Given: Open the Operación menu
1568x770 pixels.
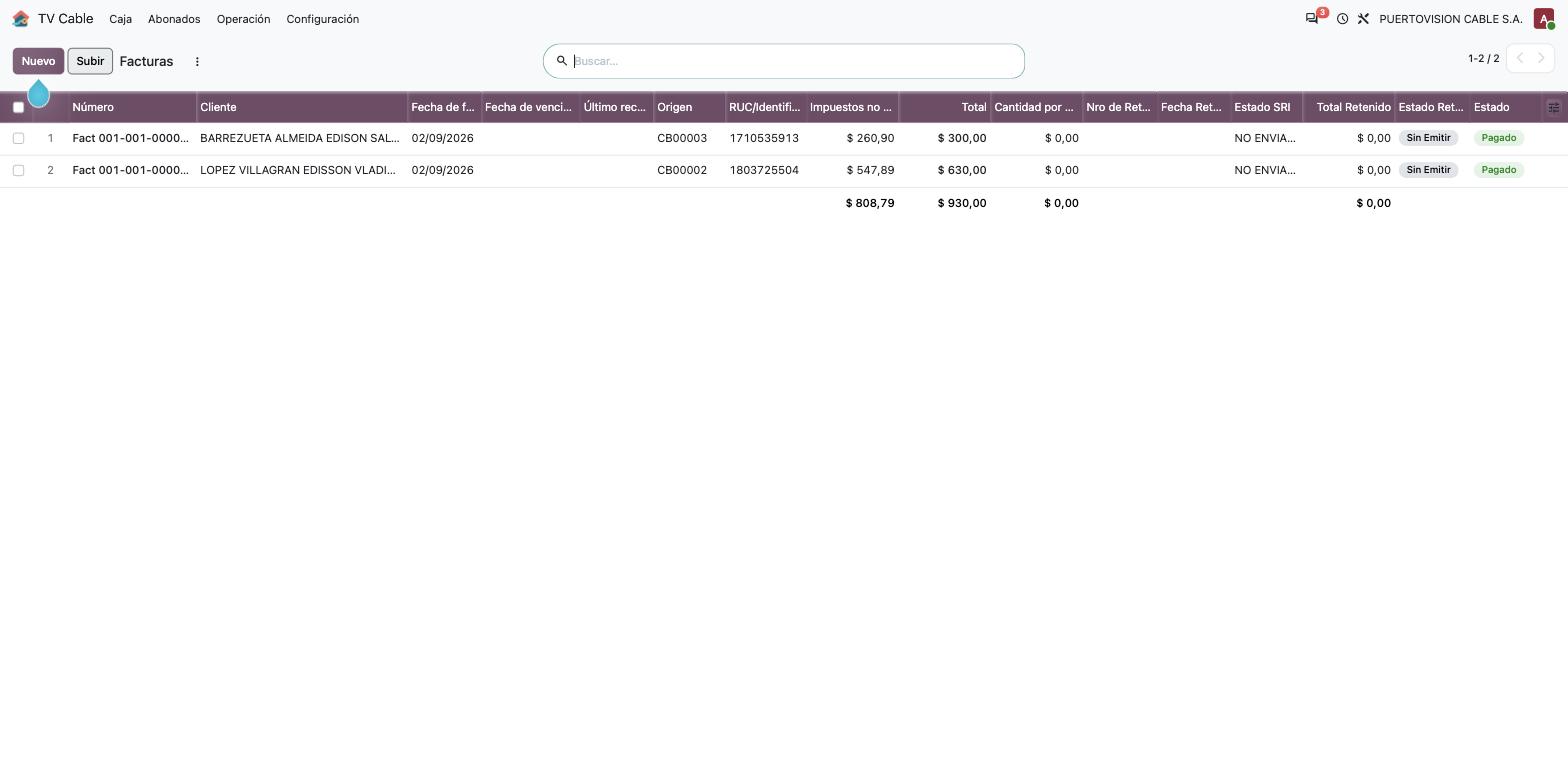Looking at the screenshot, I should pyautogui.click(x=243, y=19).
